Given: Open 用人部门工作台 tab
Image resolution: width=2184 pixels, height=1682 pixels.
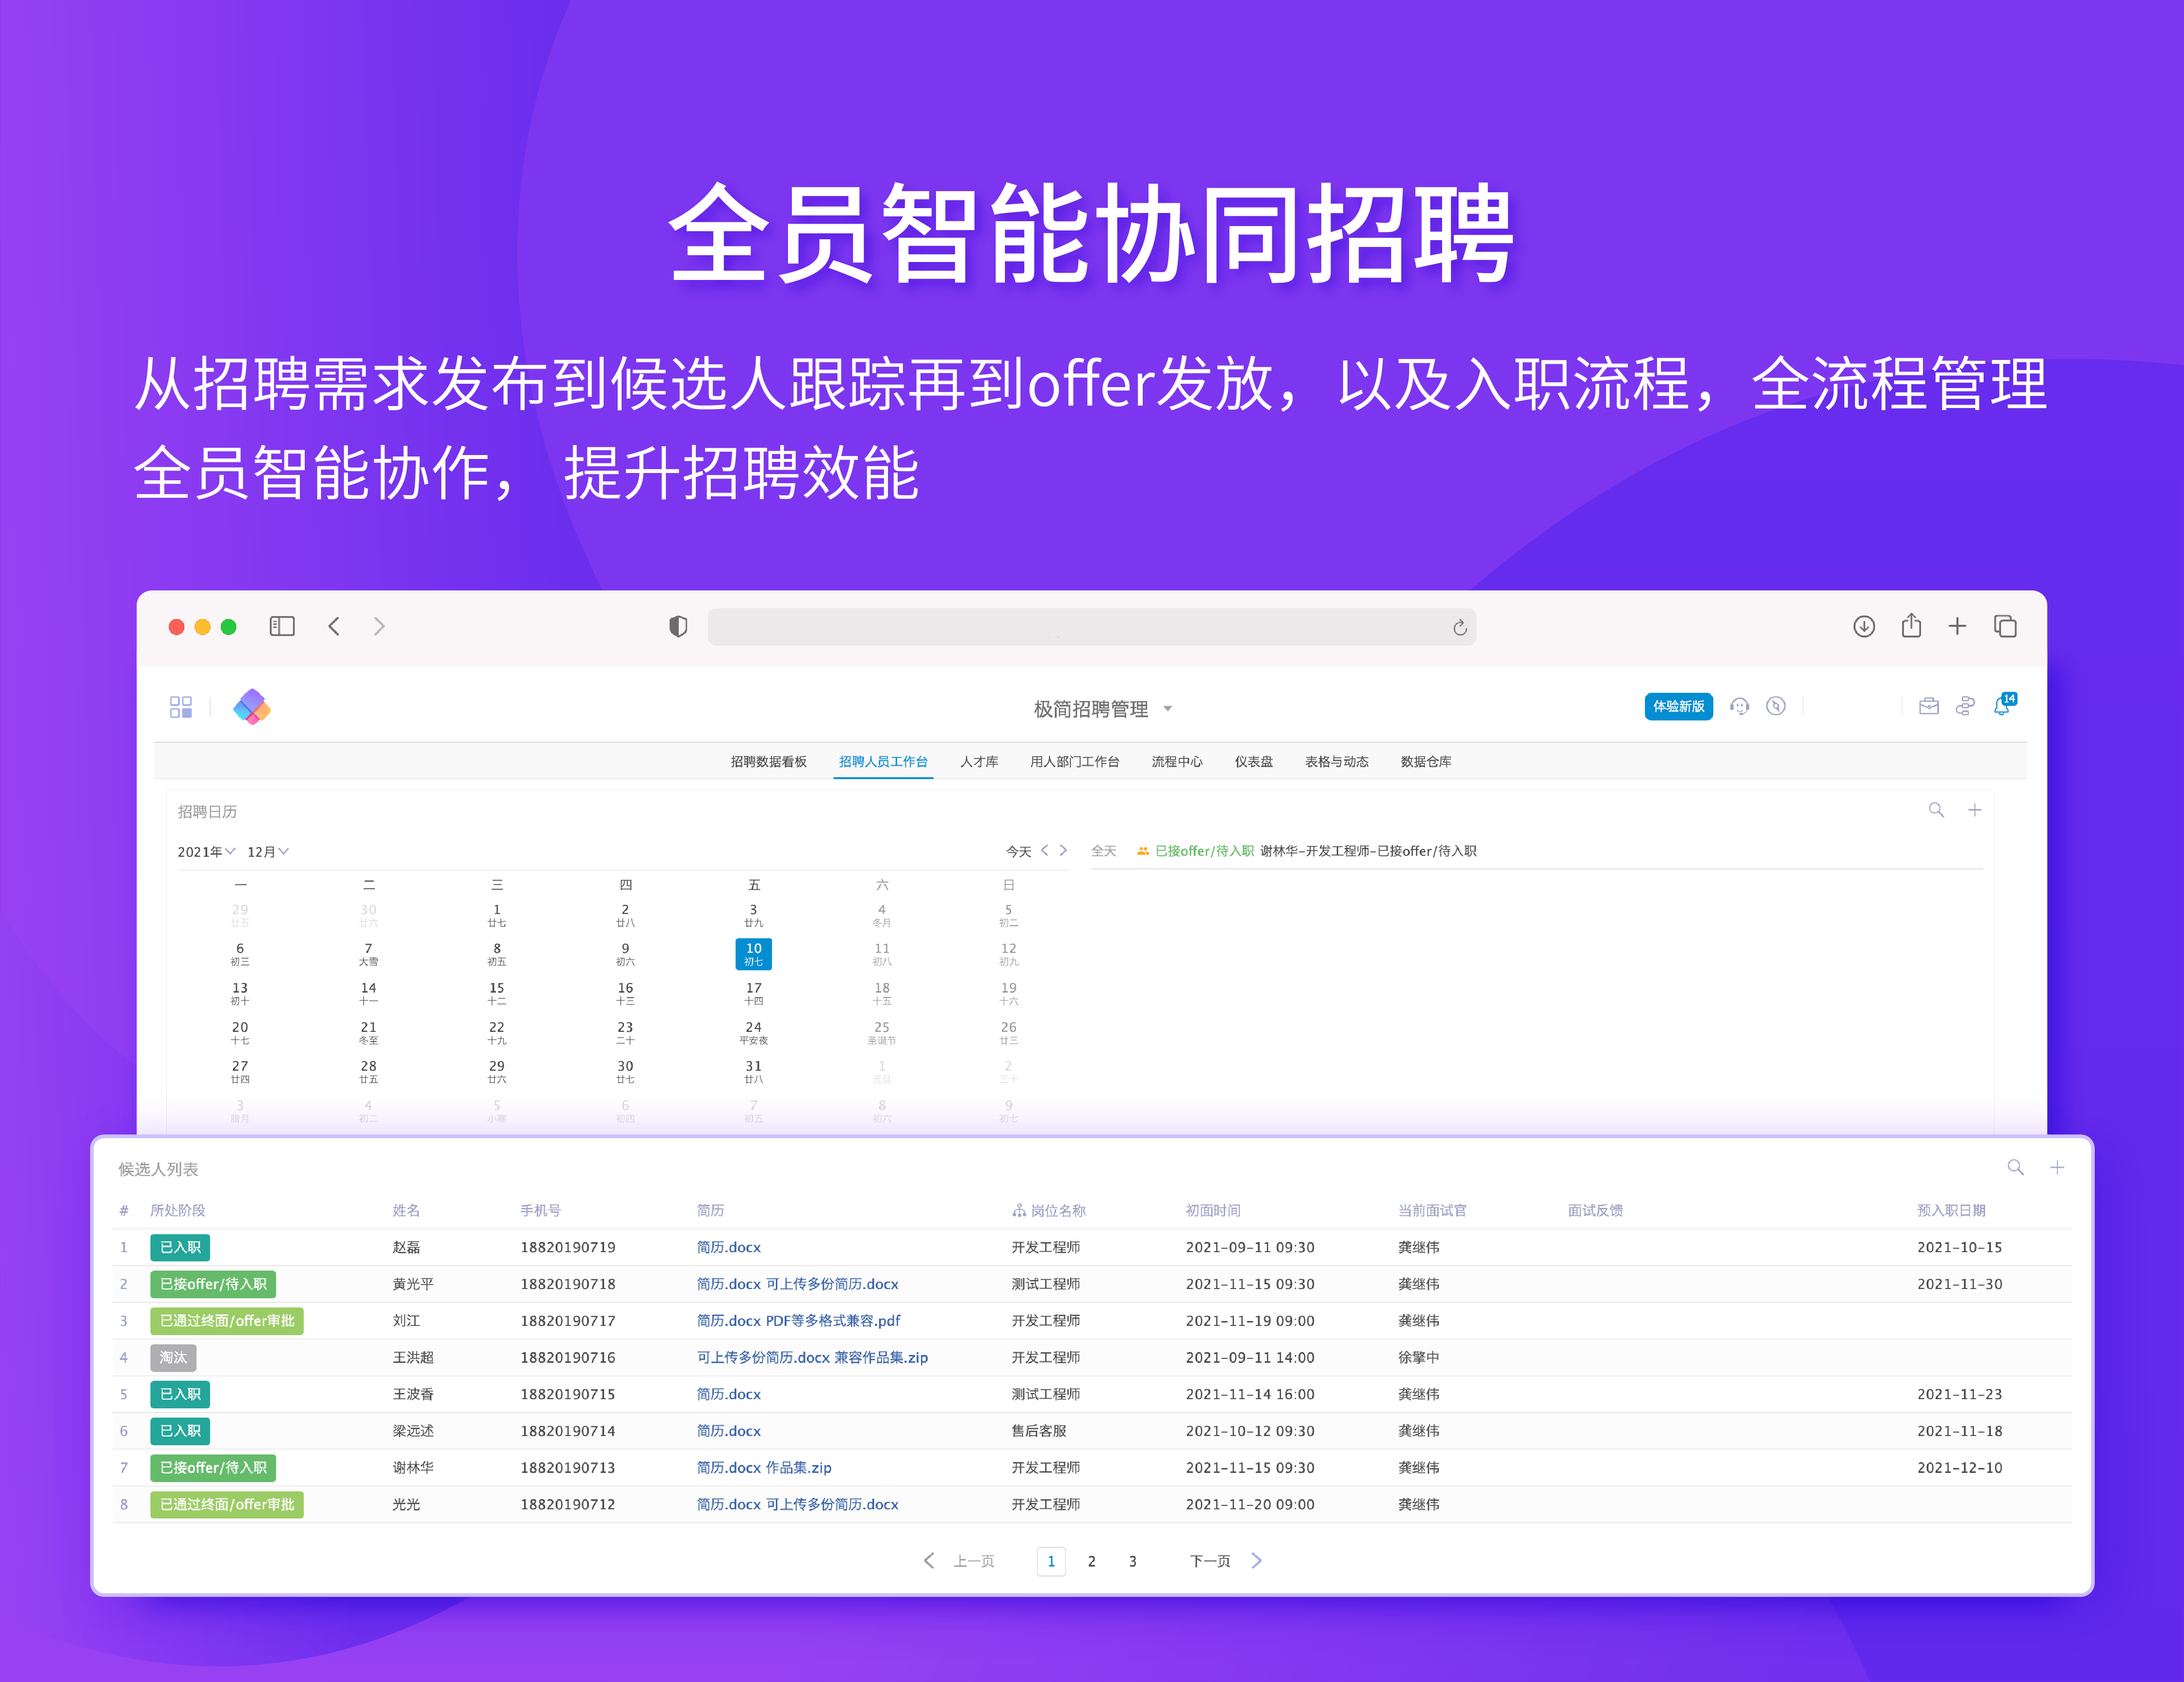Looking at the screenshot, I should click(1074, 761).
